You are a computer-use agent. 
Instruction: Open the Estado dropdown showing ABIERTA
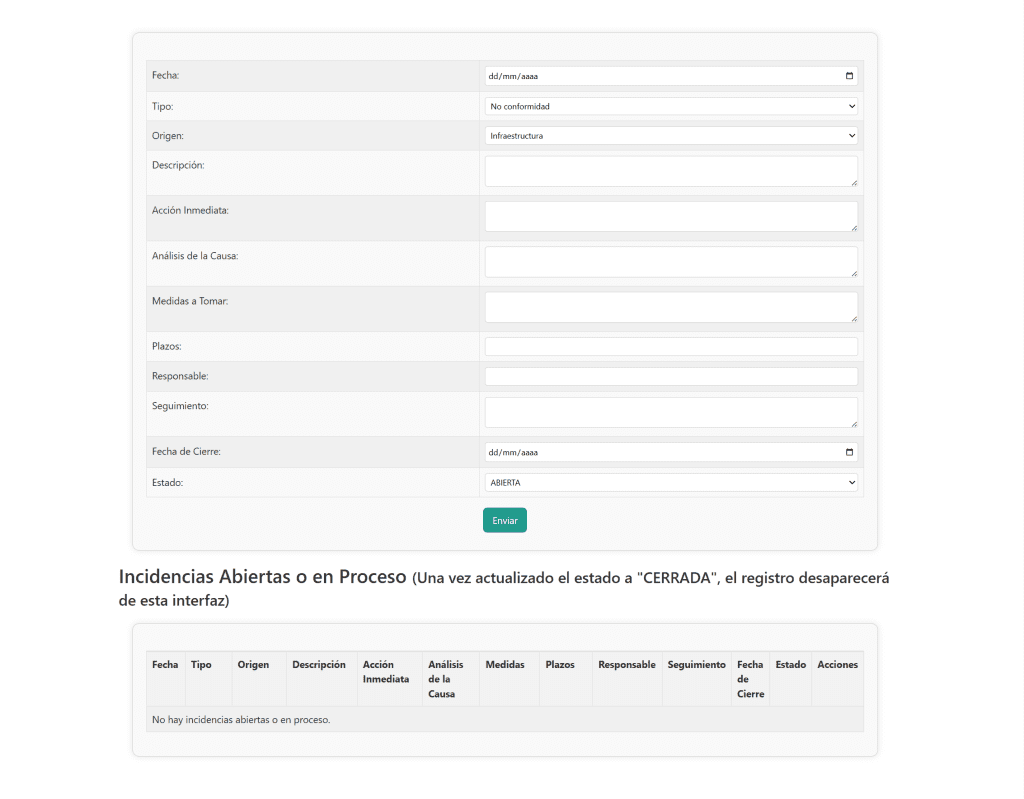pos(671,483)
